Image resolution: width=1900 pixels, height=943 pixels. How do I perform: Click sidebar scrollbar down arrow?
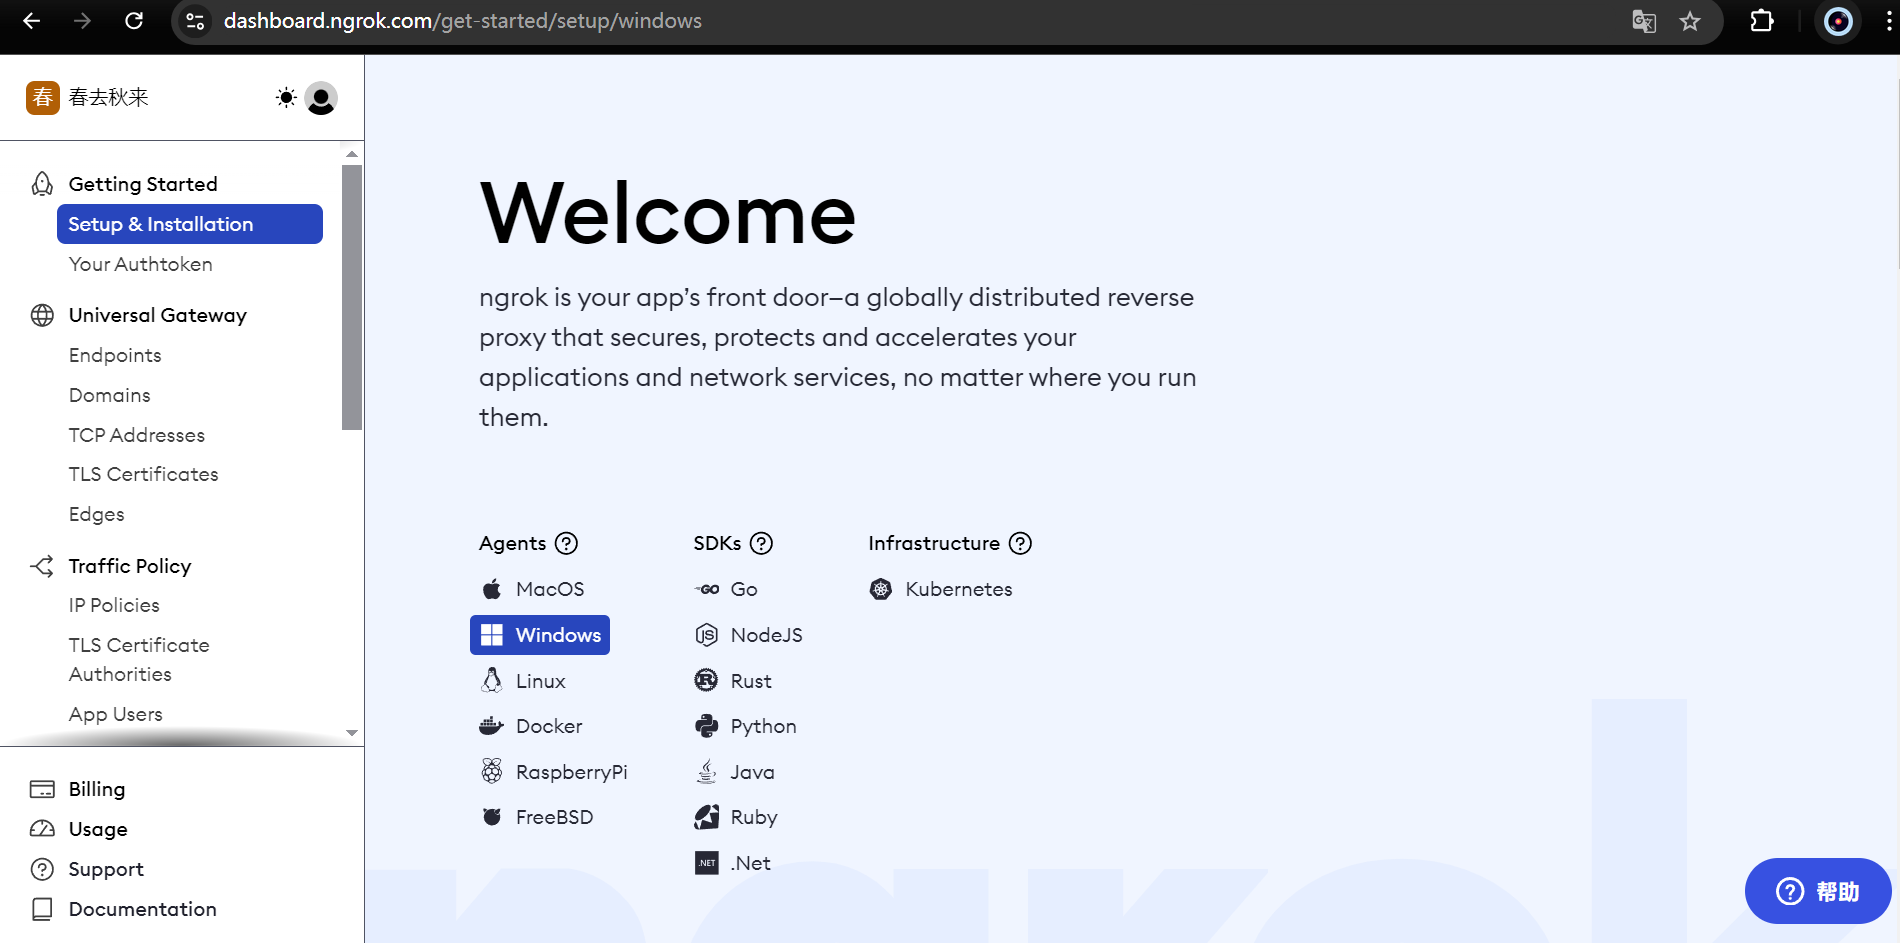(352, 733)
